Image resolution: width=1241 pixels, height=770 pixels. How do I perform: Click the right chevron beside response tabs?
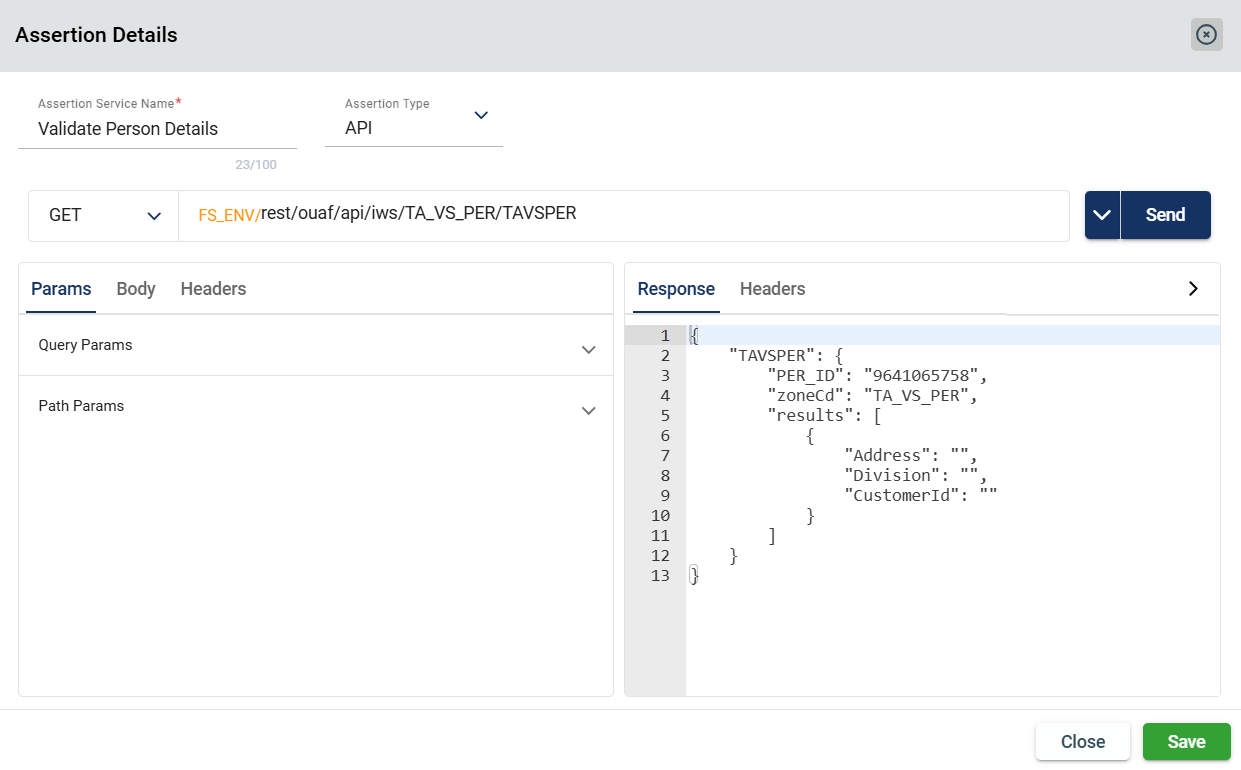click(1192, 288)
